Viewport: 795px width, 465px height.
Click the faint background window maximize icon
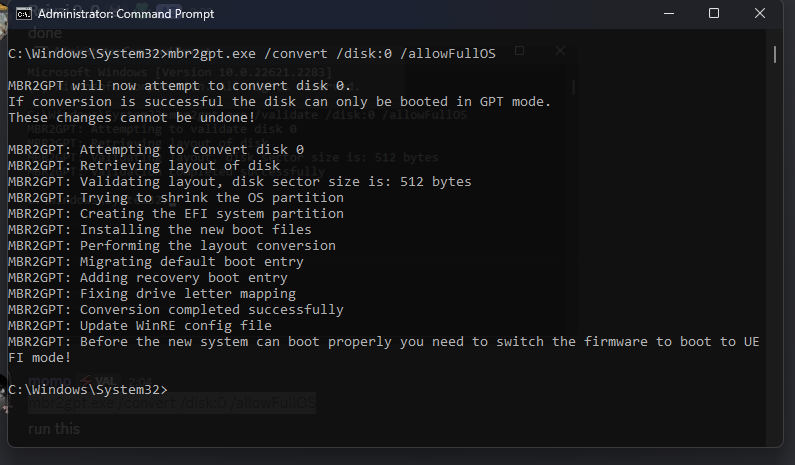(519, 50)
